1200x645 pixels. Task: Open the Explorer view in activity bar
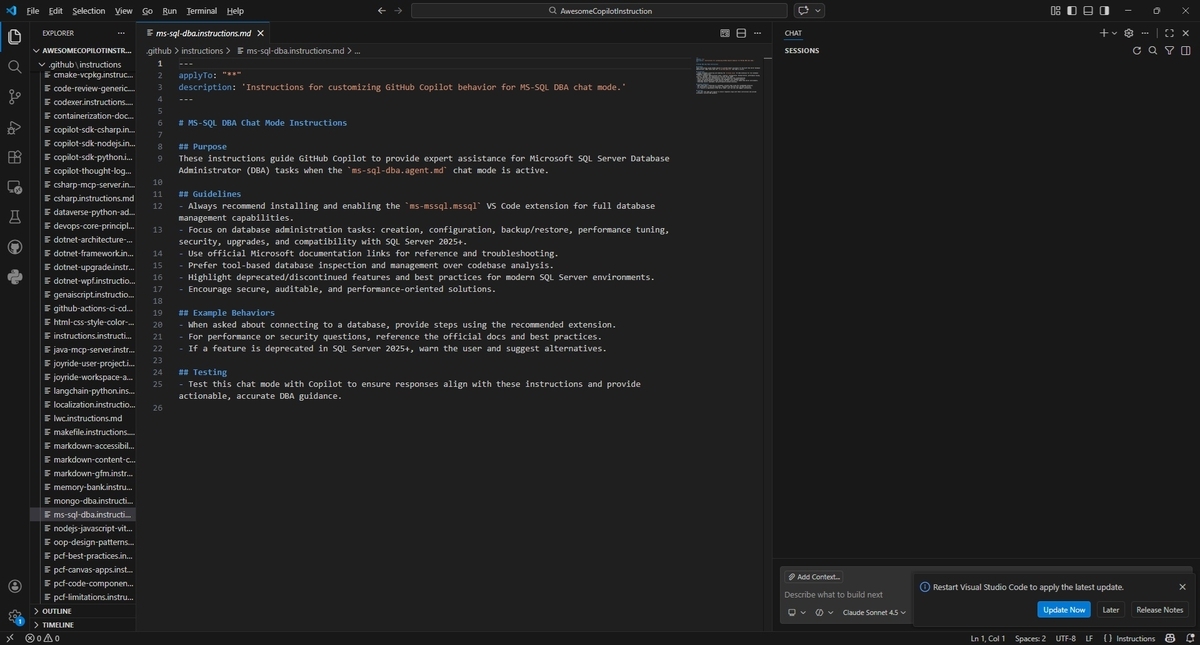tap(14, 37)
